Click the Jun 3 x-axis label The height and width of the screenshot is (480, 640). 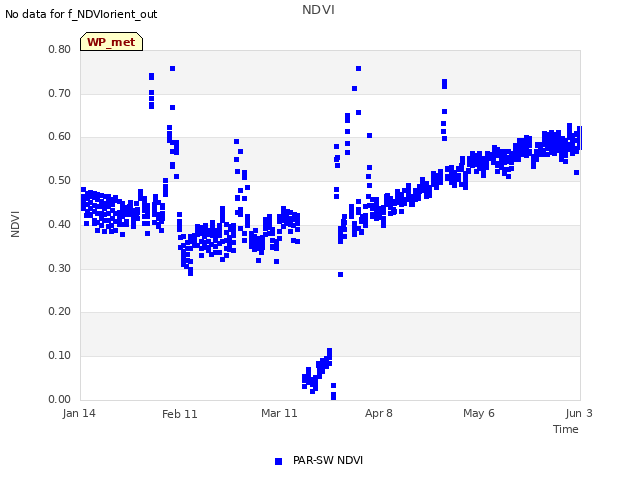click(x=579, y=413)
